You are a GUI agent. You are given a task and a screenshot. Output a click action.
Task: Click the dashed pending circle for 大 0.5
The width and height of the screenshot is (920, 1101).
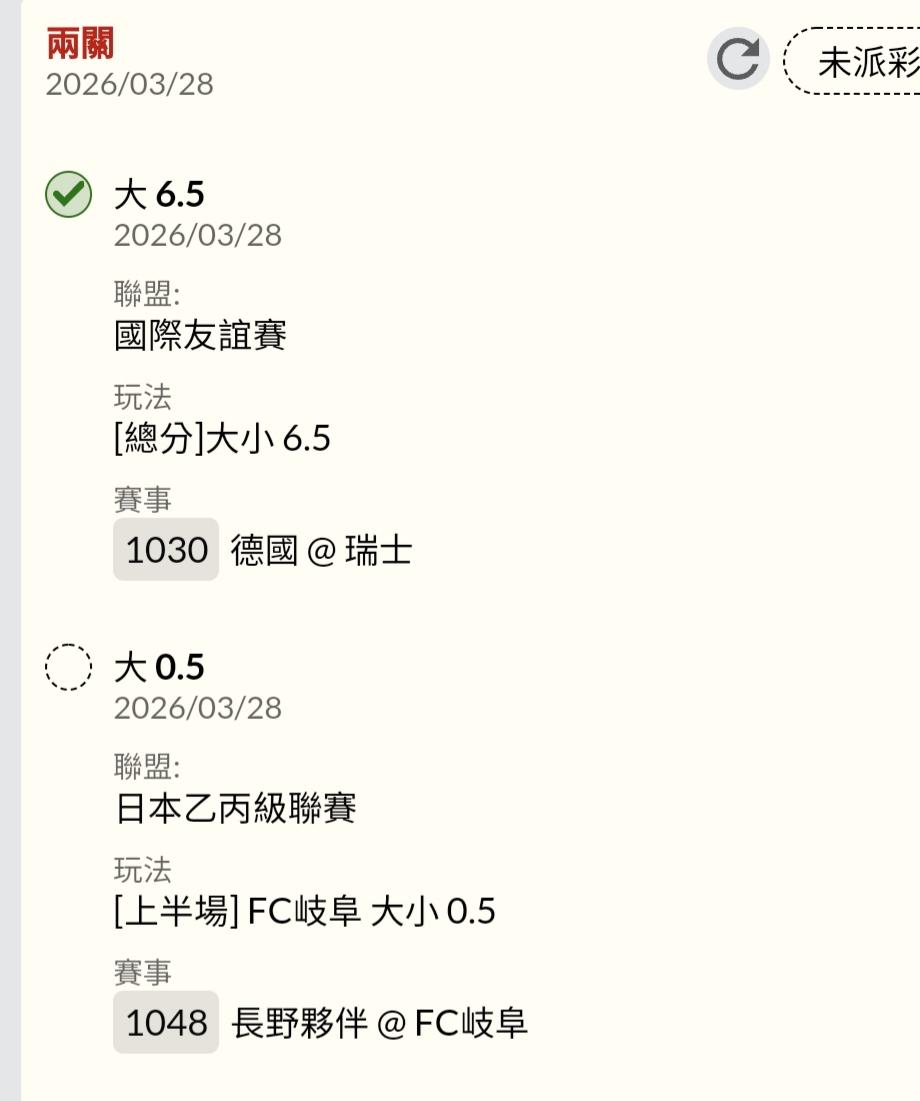click(x=68, y=667)
